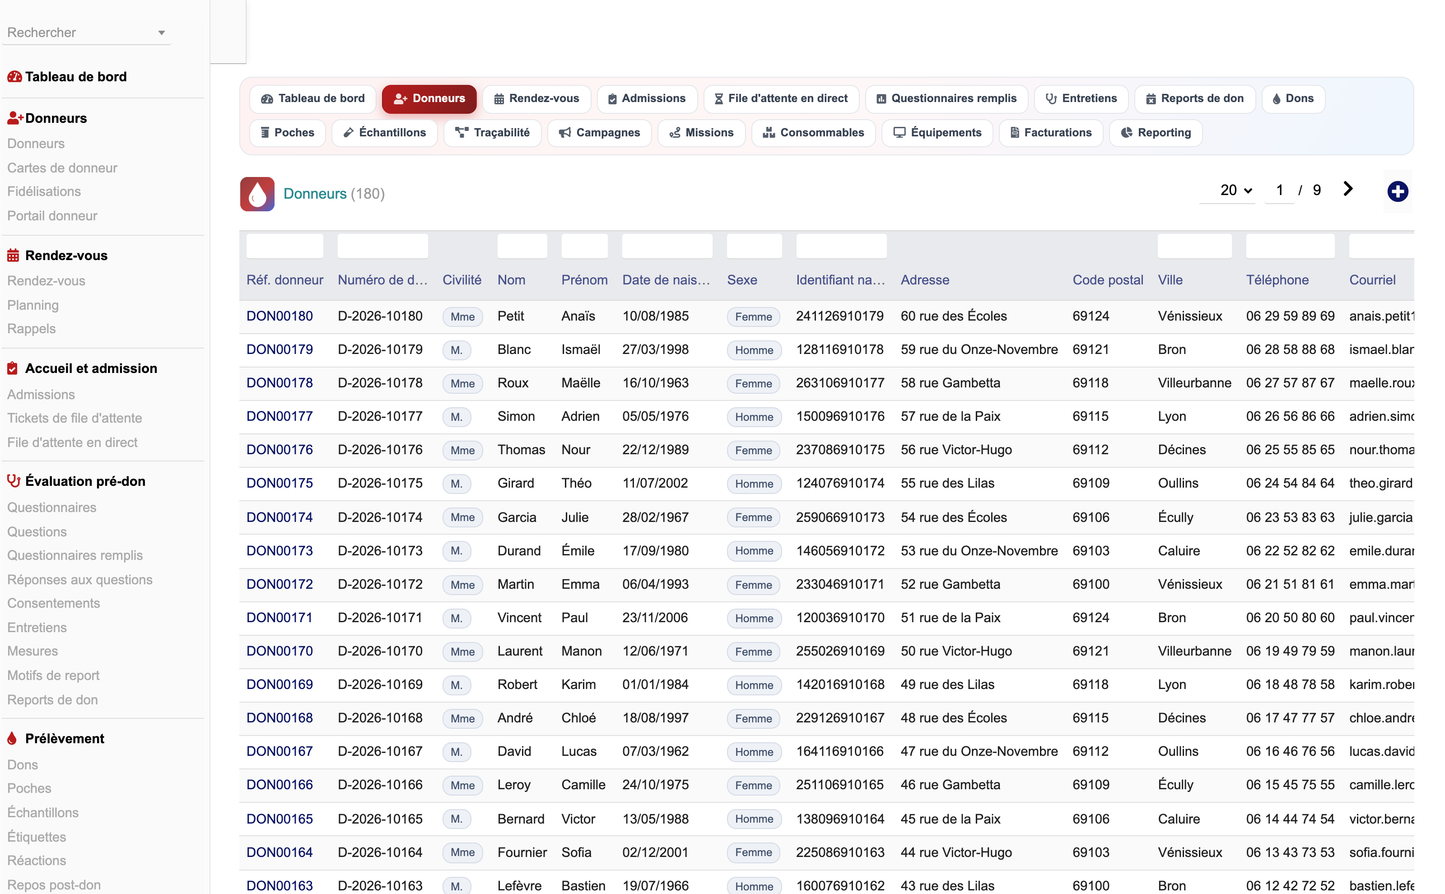The height and width of the screenshot is (894, 1445).
Task: Open Fidélisations in sidebar
Action: (x=44, y=192)
